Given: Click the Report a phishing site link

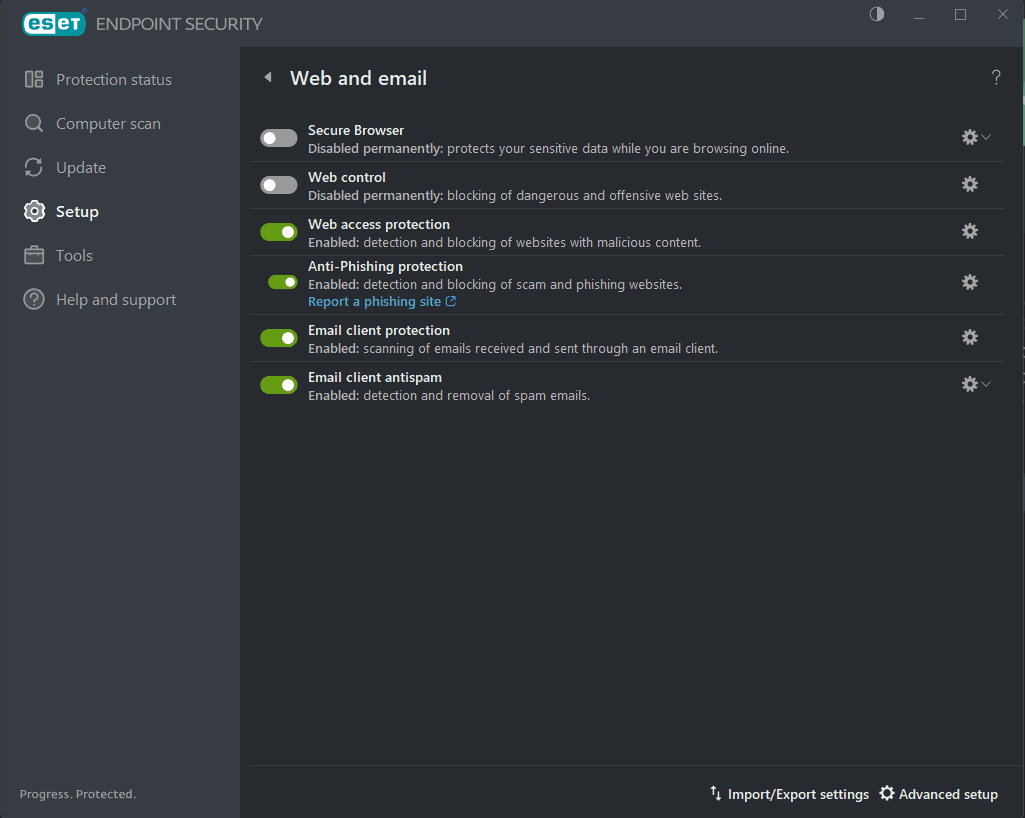Looking at the screenshot, I should (x=375, y=301).
